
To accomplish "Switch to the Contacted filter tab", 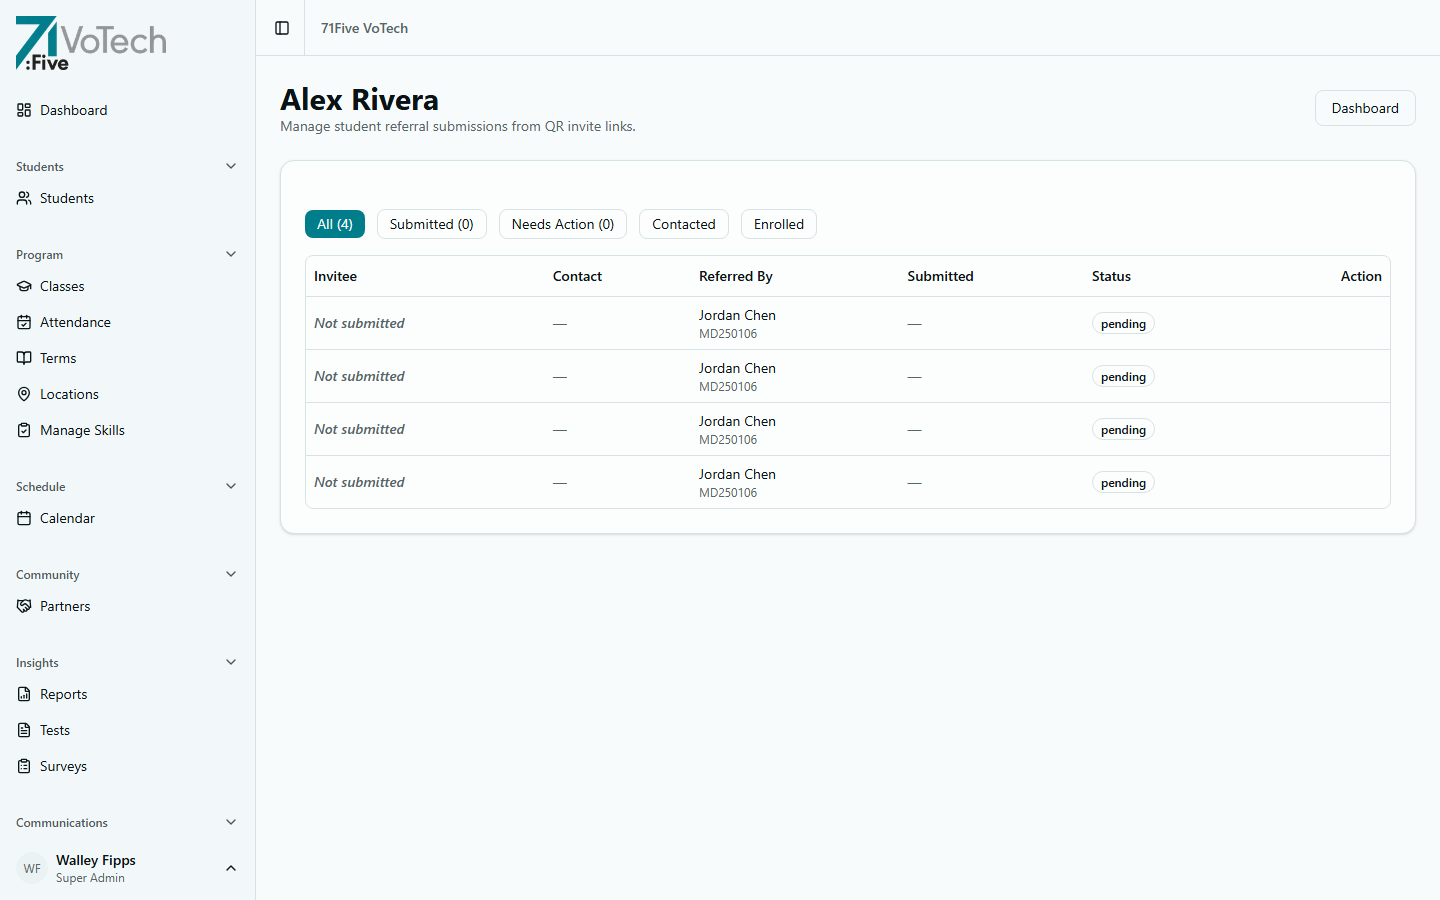I will tap(683, 224).
